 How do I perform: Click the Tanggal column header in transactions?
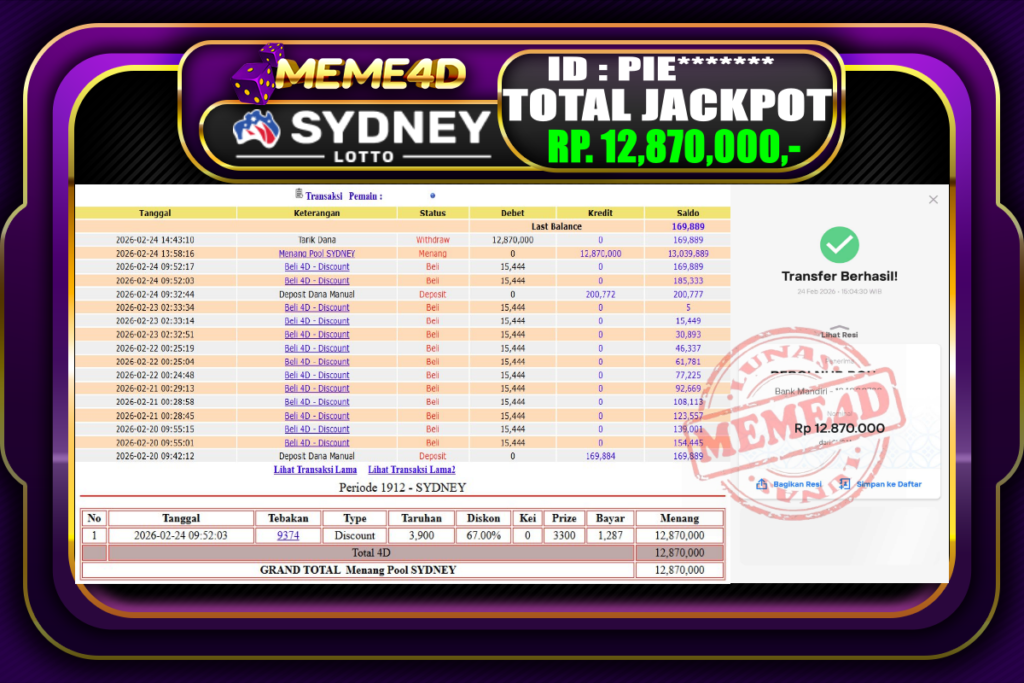click(x=155, y=213)
